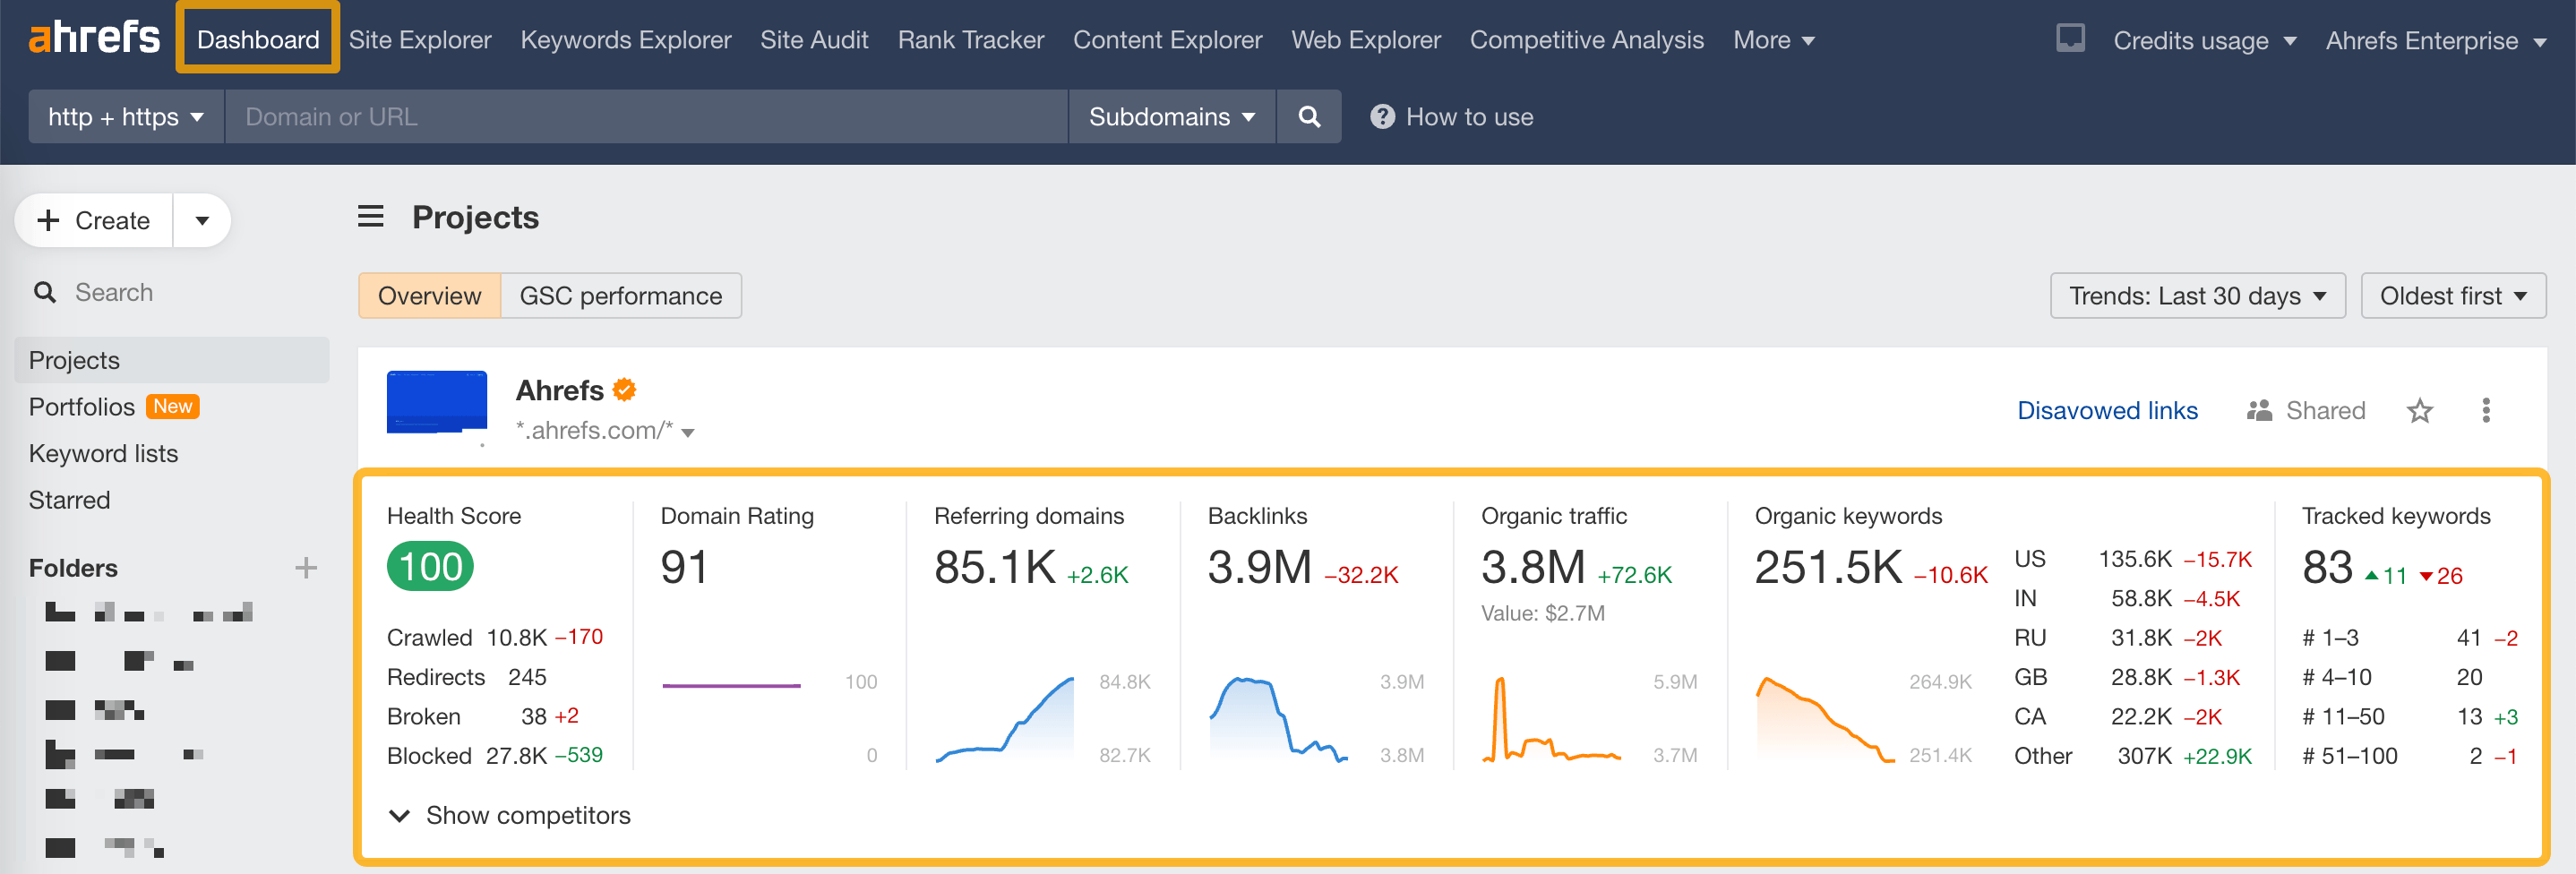Screen dimensions: 2576x874
Task: Click the ahrefs logo
Action: click(x=93, y=38)
